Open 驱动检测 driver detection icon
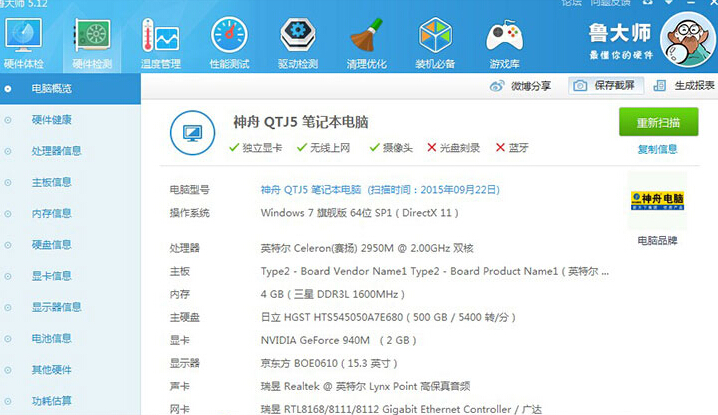The width and height of the screenshot is (718, 415). tap(298, 35)
